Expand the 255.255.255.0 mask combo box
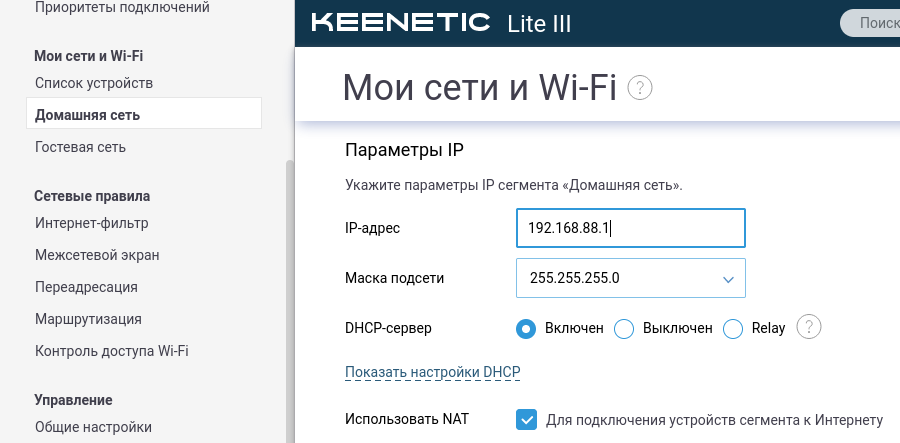 631,278
